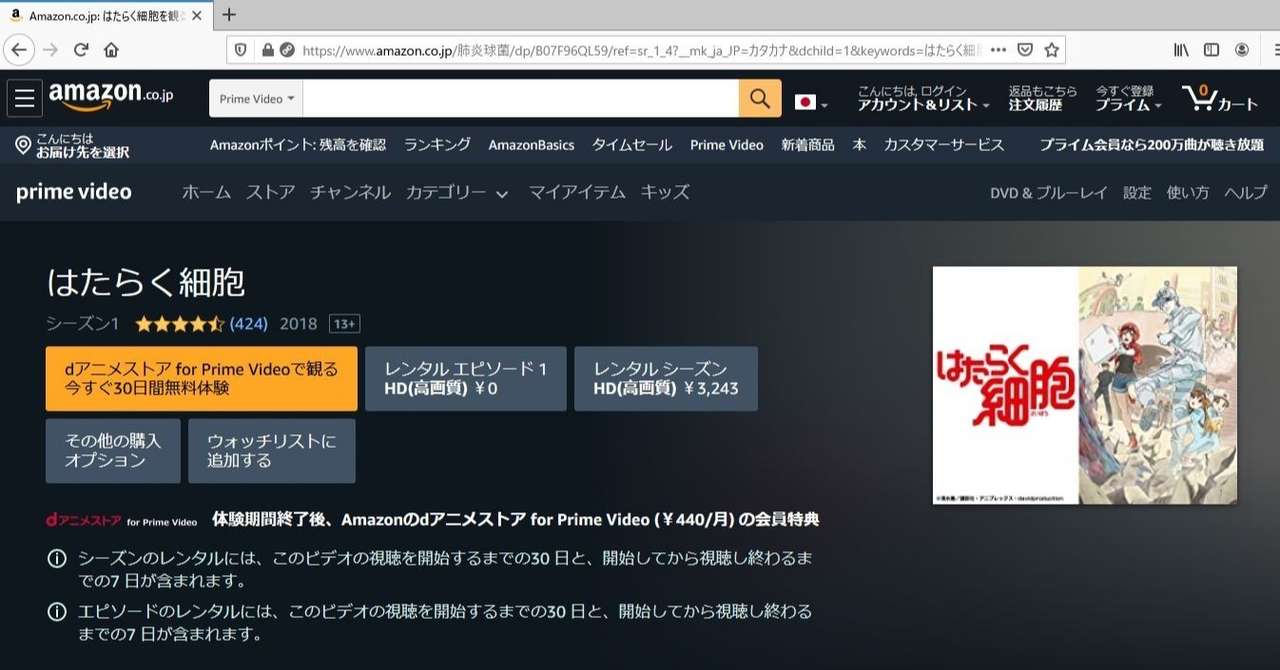The width and height of the screenshot is (1280, 670).
Task: Open the shopping cart
Action: 1220,98
